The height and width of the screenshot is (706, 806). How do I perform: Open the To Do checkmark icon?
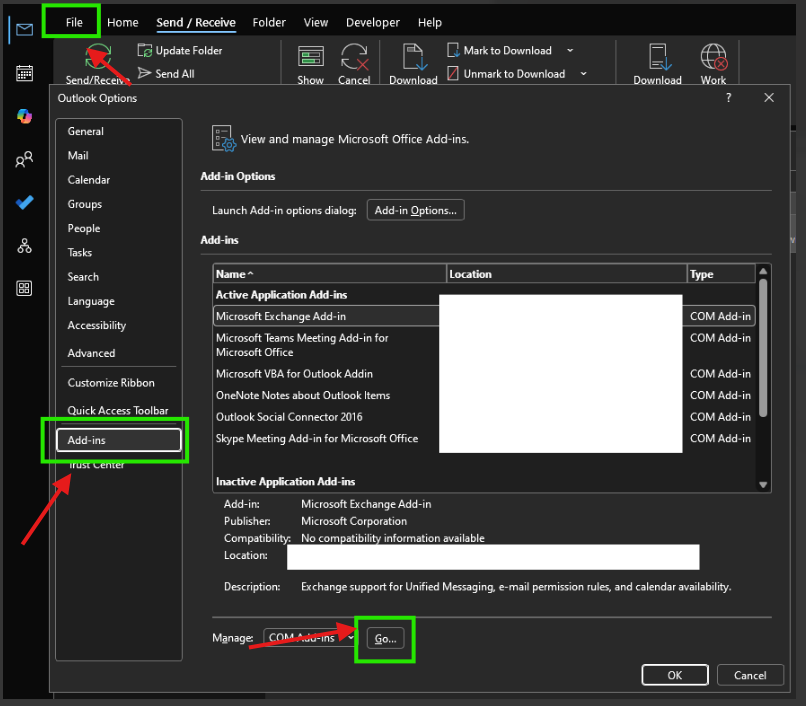coord(24,203)
